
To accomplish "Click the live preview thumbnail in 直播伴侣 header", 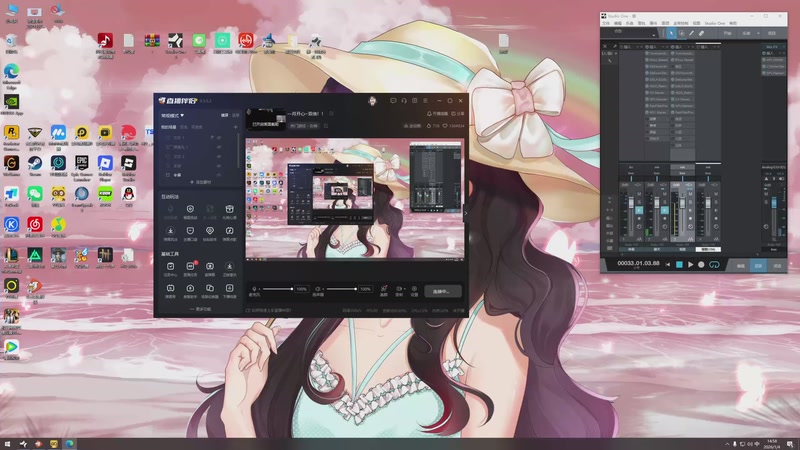I will tap(266, 118).
